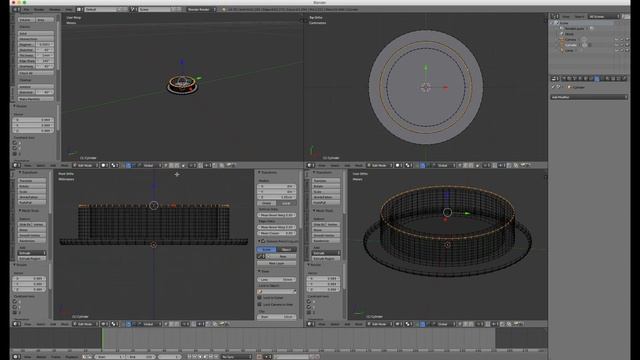Open the Add Modifier dropdown
This screenshot has height=360, width=640.
tap(589, 97)
